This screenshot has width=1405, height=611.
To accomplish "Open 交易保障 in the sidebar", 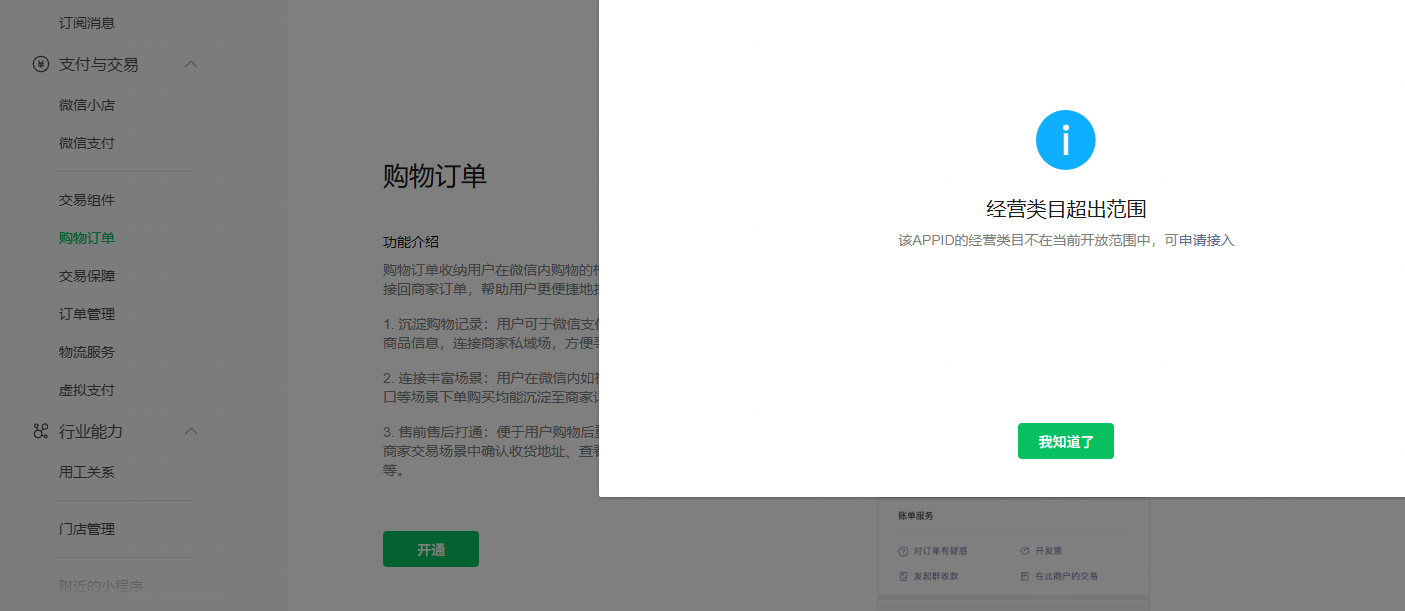I will (x=87, y=276).
